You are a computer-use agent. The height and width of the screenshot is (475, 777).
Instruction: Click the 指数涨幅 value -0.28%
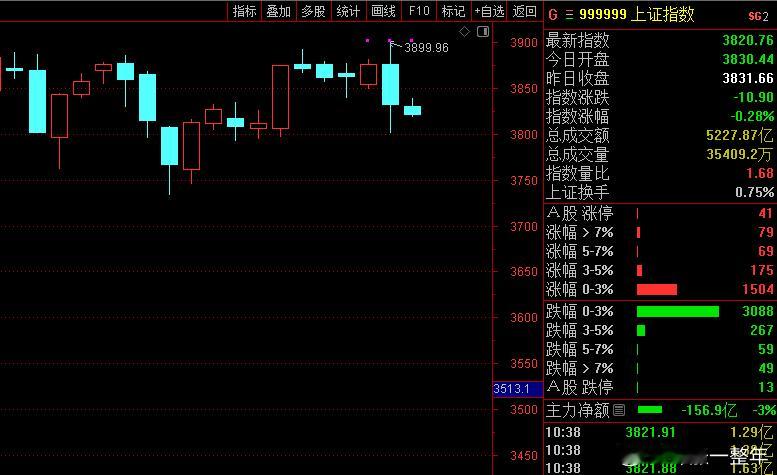coord(752,116)
